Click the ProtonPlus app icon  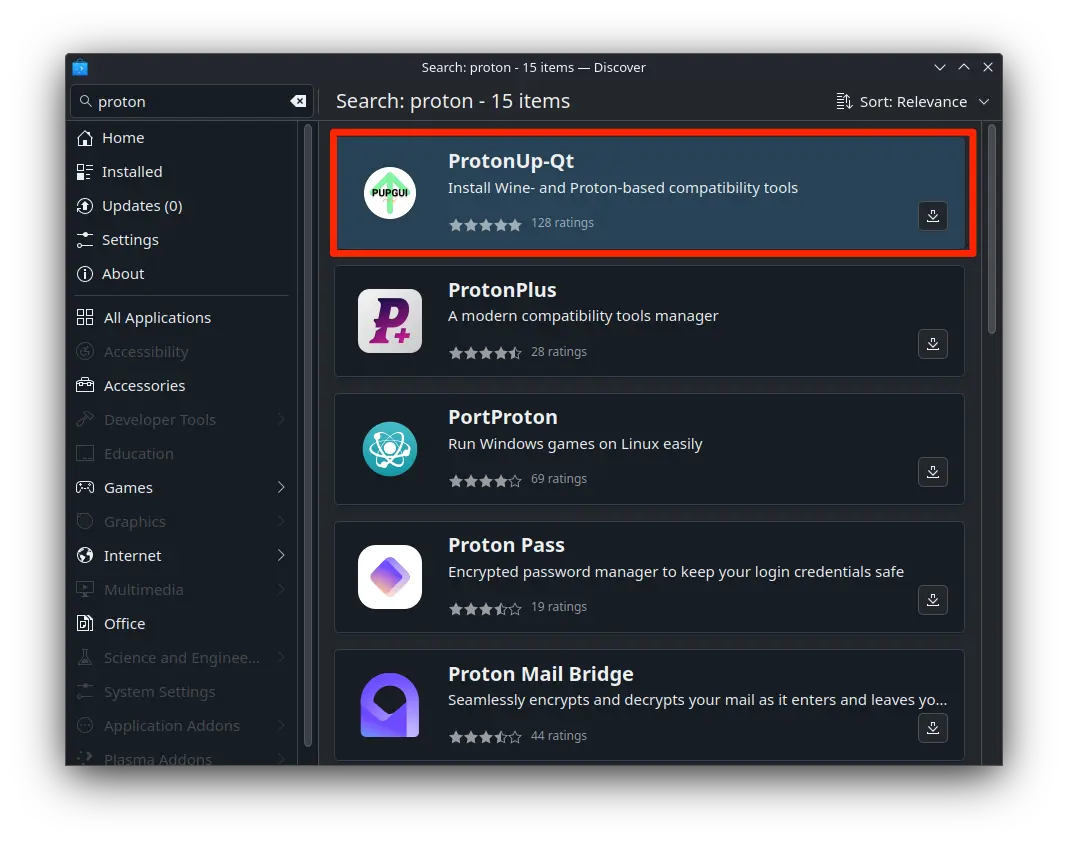click(390, 321)
